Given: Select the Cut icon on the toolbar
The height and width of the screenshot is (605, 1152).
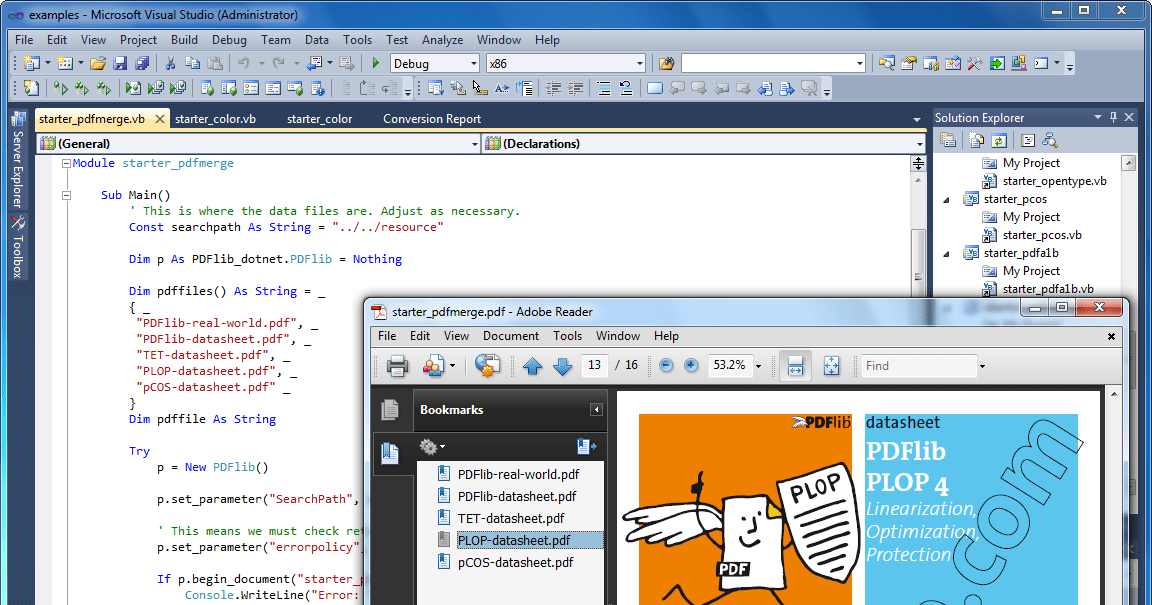Looking at the screenshot, I should point(170,61).
